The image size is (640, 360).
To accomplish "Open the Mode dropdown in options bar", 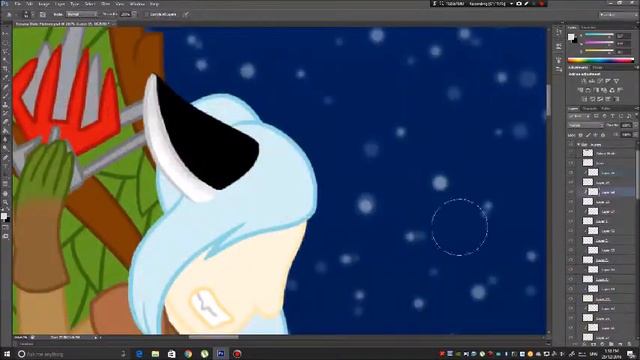I will click(x=82, y=14).
